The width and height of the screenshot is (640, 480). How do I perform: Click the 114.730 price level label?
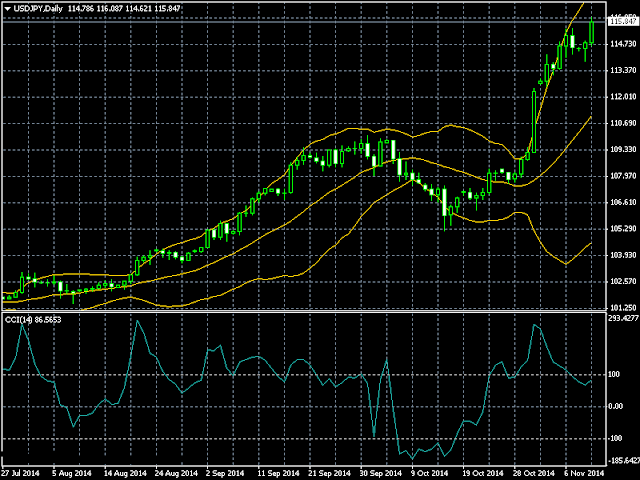623,44
